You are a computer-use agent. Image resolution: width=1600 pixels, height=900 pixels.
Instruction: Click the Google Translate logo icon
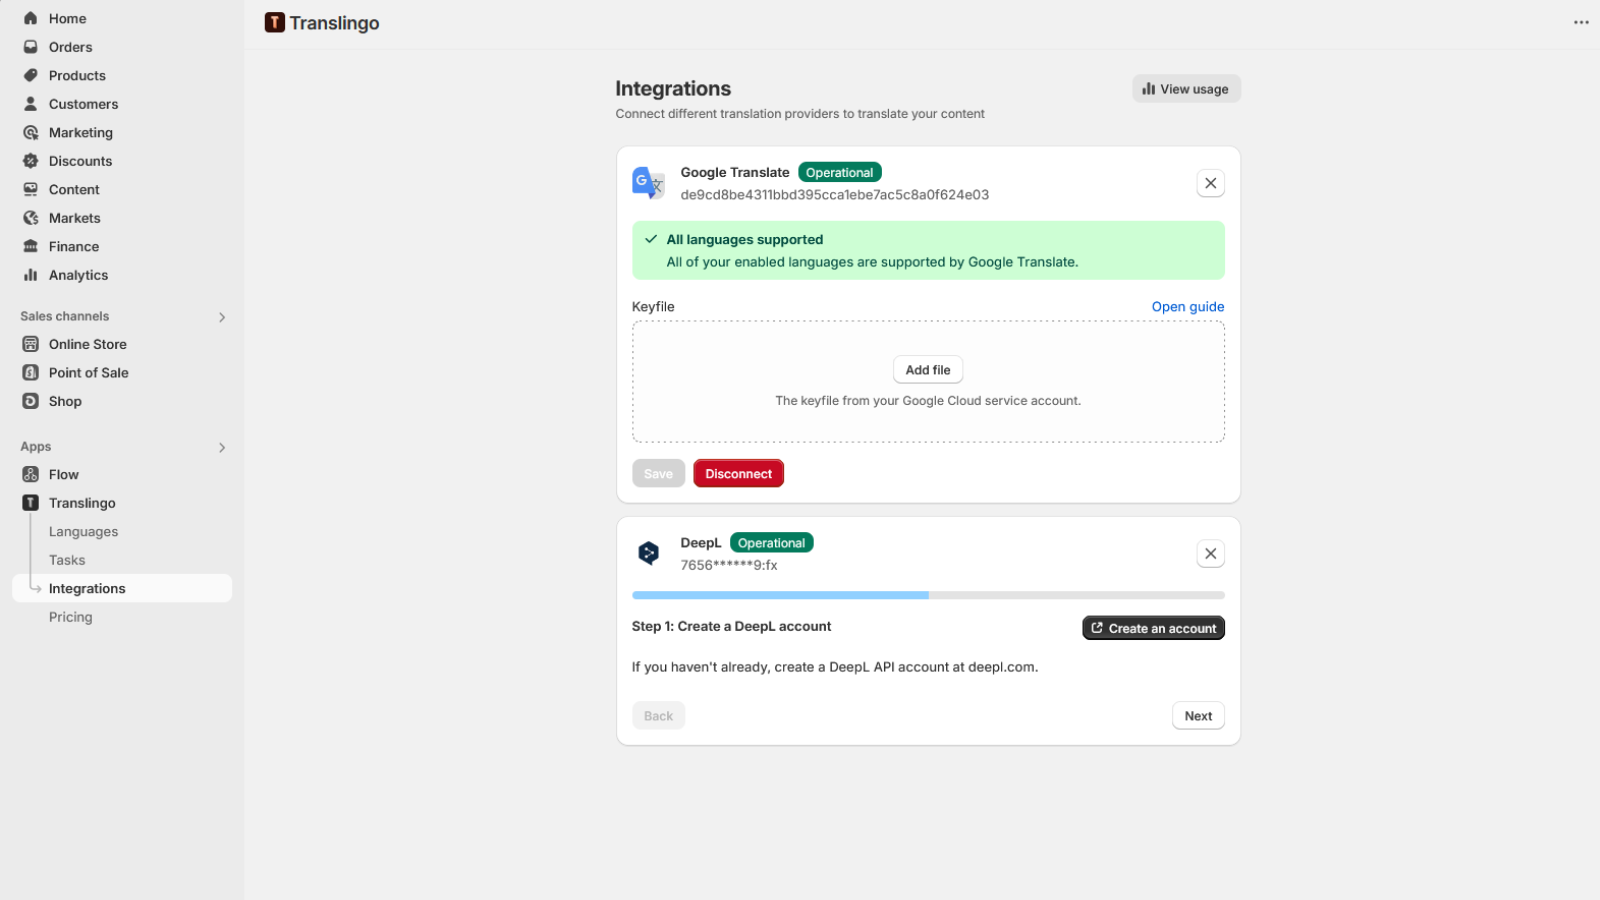coord(648,183)
